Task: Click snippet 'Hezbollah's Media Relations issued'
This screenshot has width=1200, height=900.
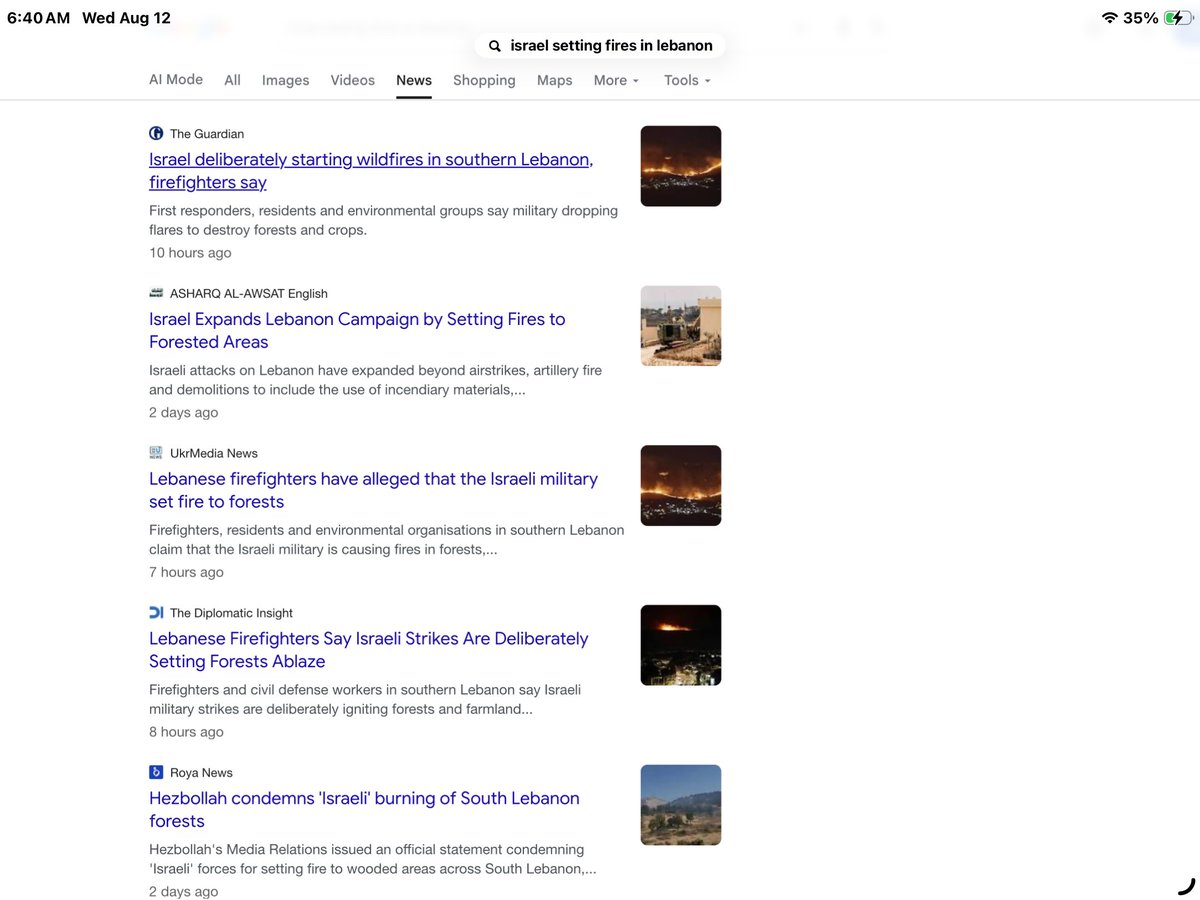Action: pos(373,859)
